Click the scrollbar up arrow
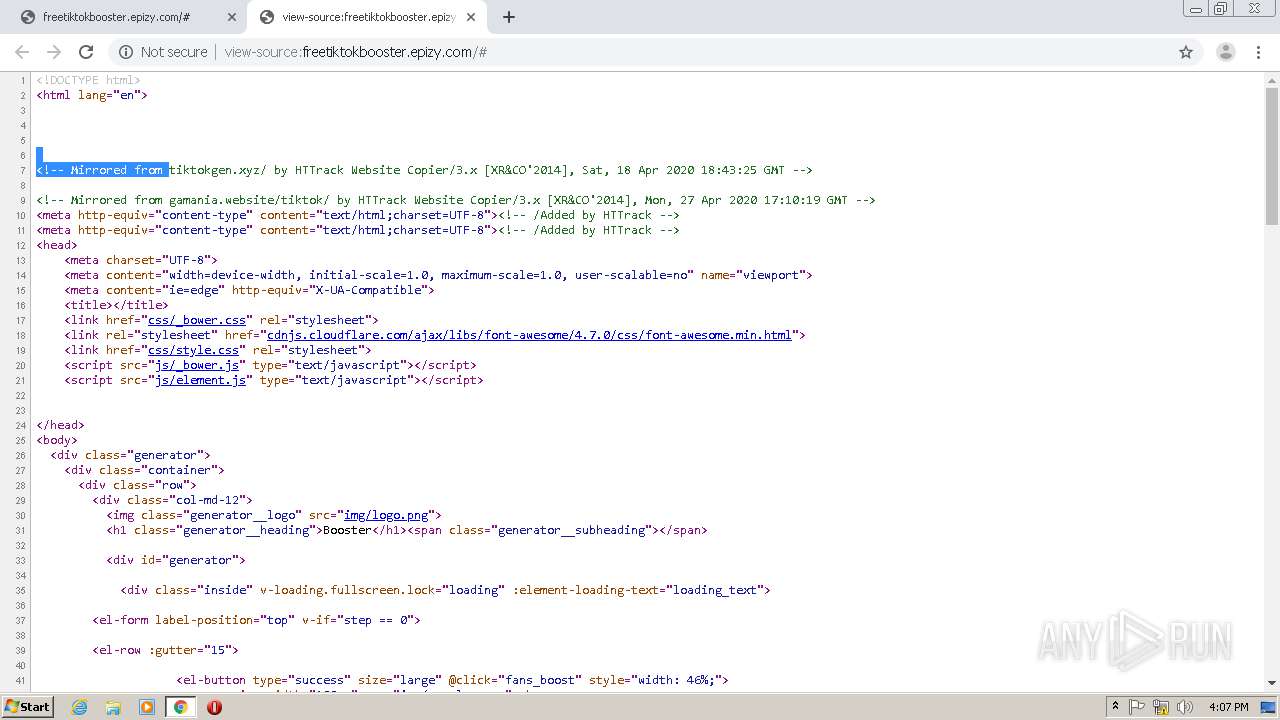Image resolution: width=1280 pixels, height=720 pixels. (1272, 79)
